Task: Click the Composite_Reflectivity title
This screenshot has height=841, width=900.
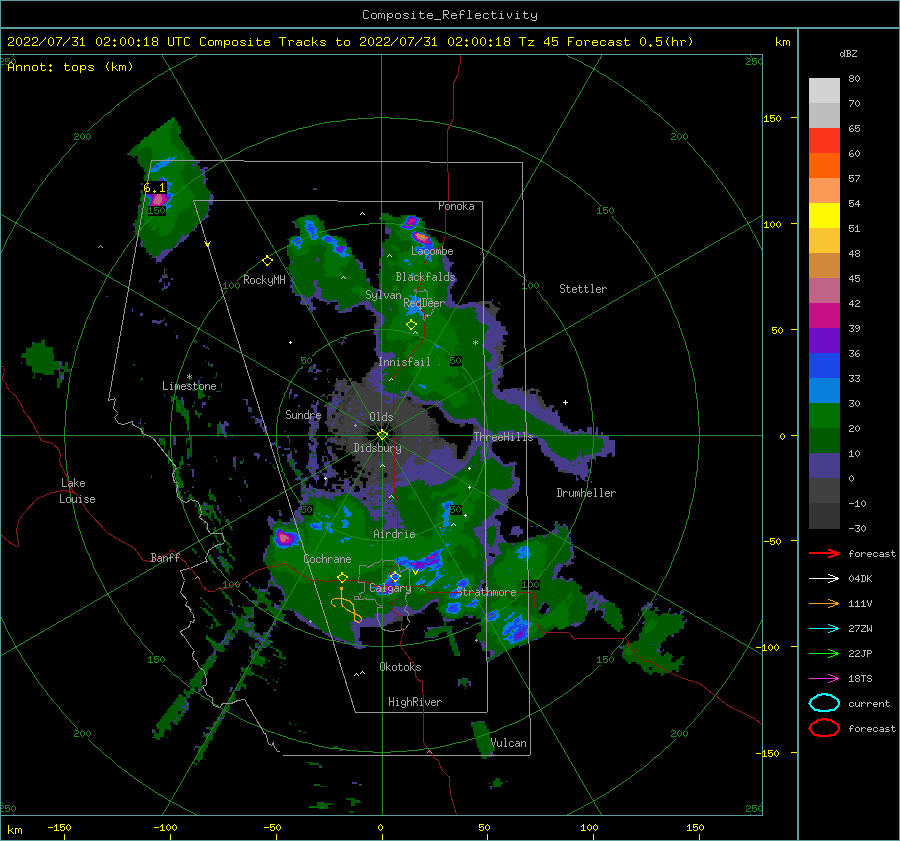Action: [x=450, y=15]
